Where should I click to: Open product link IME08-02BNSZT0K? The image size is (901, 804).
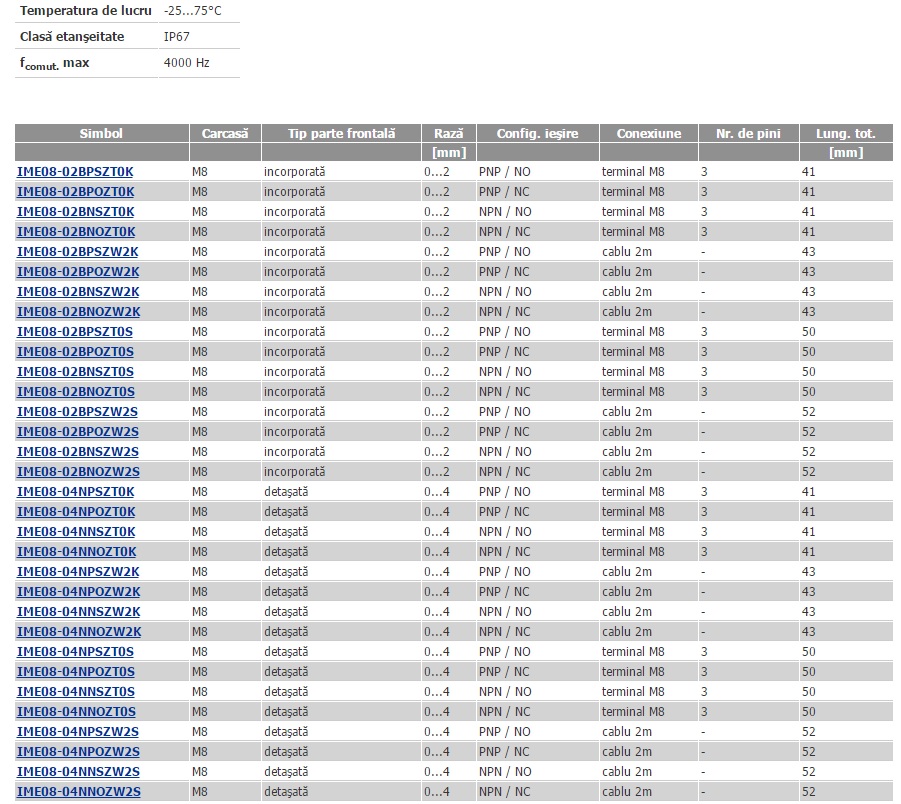tap(75, 212)
